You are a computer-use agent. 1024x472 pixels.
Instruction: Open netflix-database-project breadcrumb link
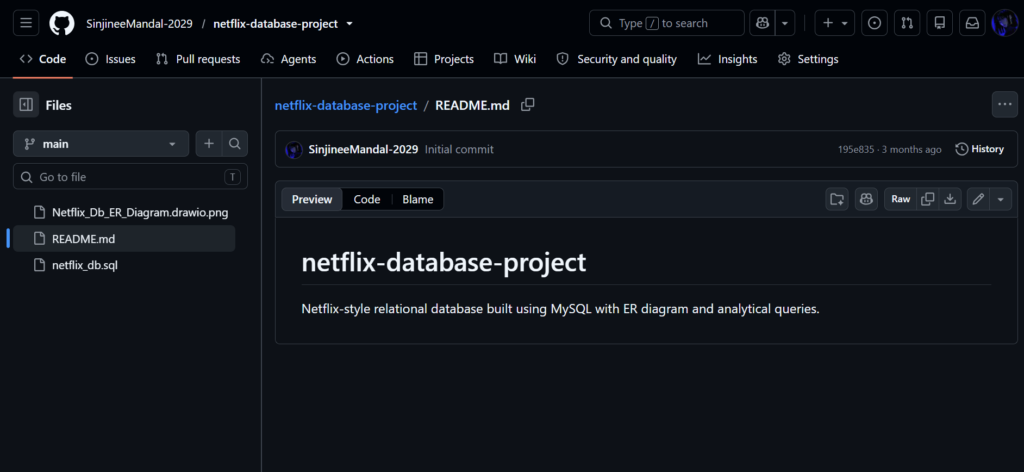pyautogui.click(x=345, y=105)
